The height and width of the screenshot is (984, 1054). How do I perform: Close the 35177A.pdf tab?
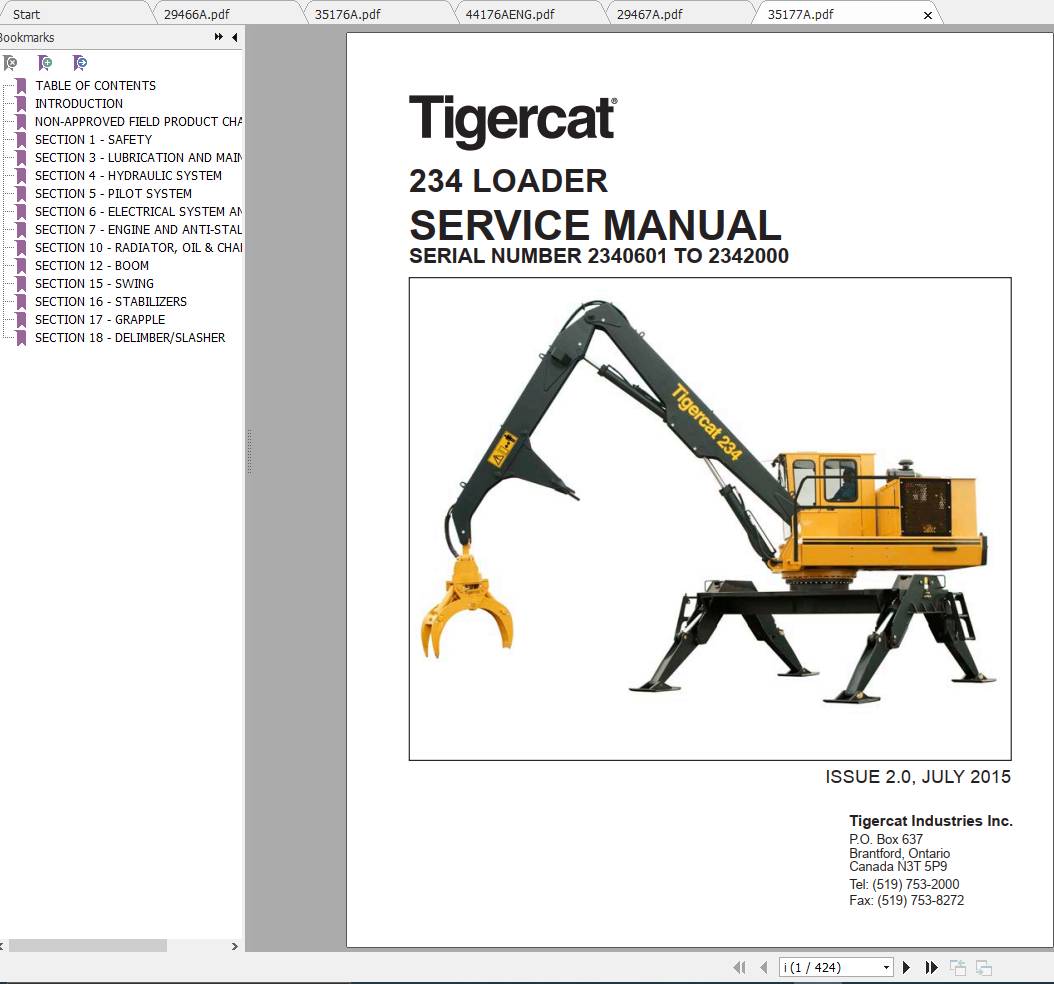pos(928,13)
